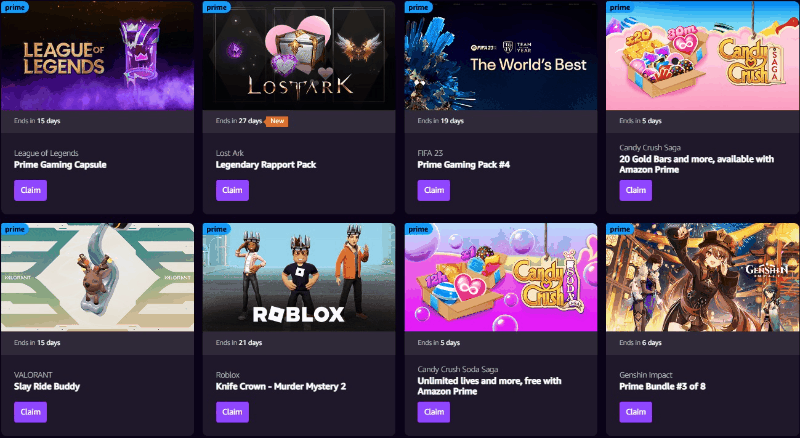Image resolution: width=800 pixels, height=438 pixels.
Task: Claim the Candy Crush Saga 20 Gold Bars offer
Action: tap(636, 190)
